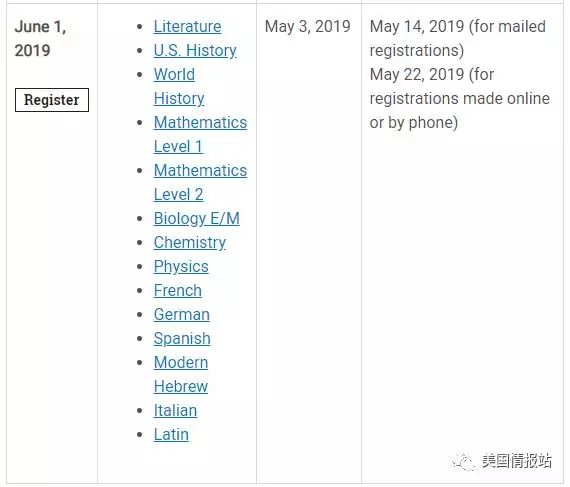Open the Literature subject link

click(x=187, y=27)
